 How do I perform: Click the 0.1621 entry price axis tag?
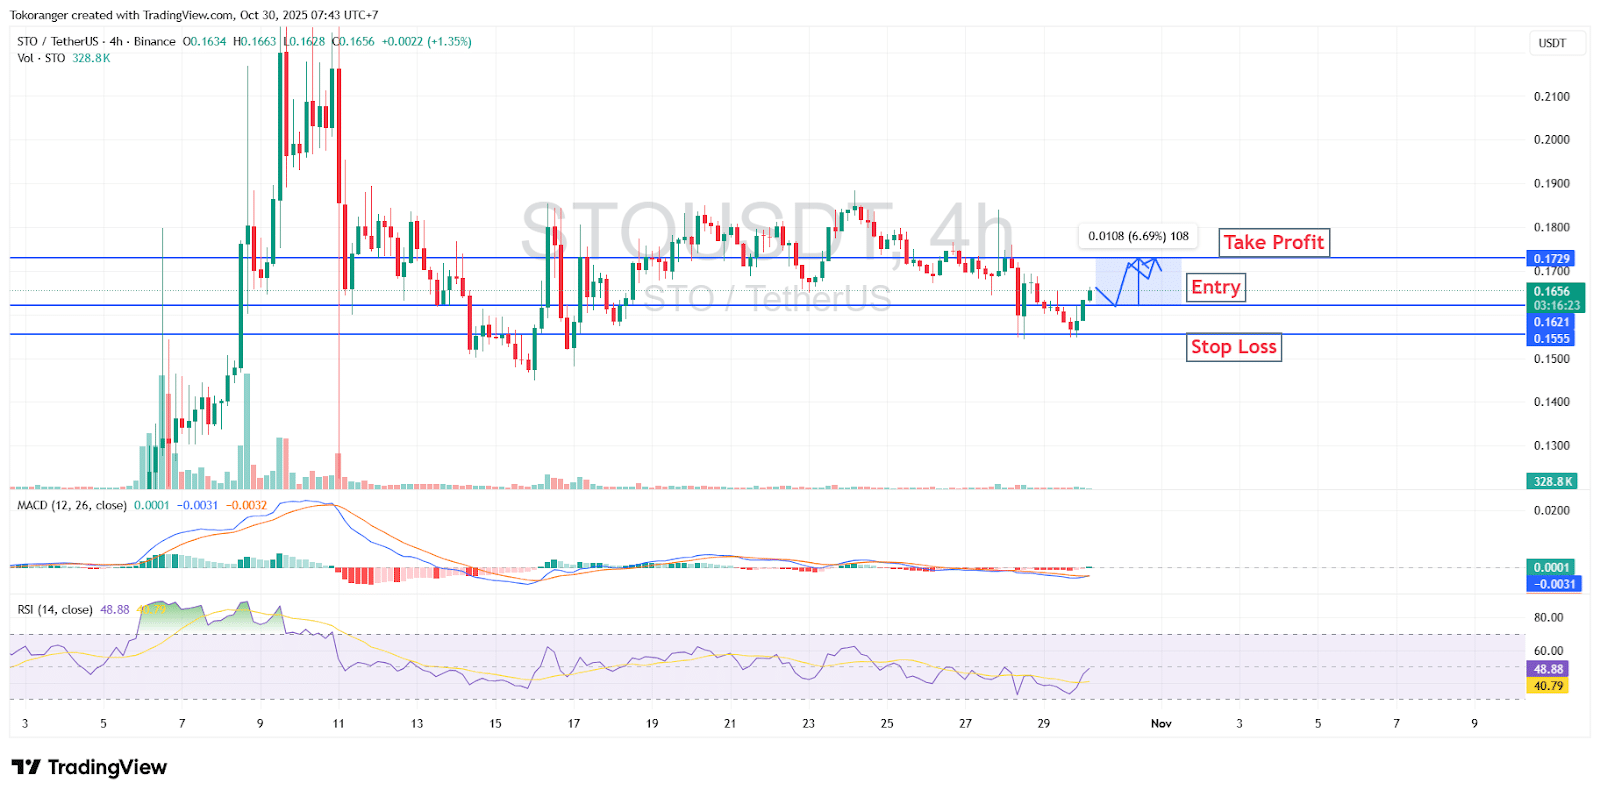(x=1551, y=322)
